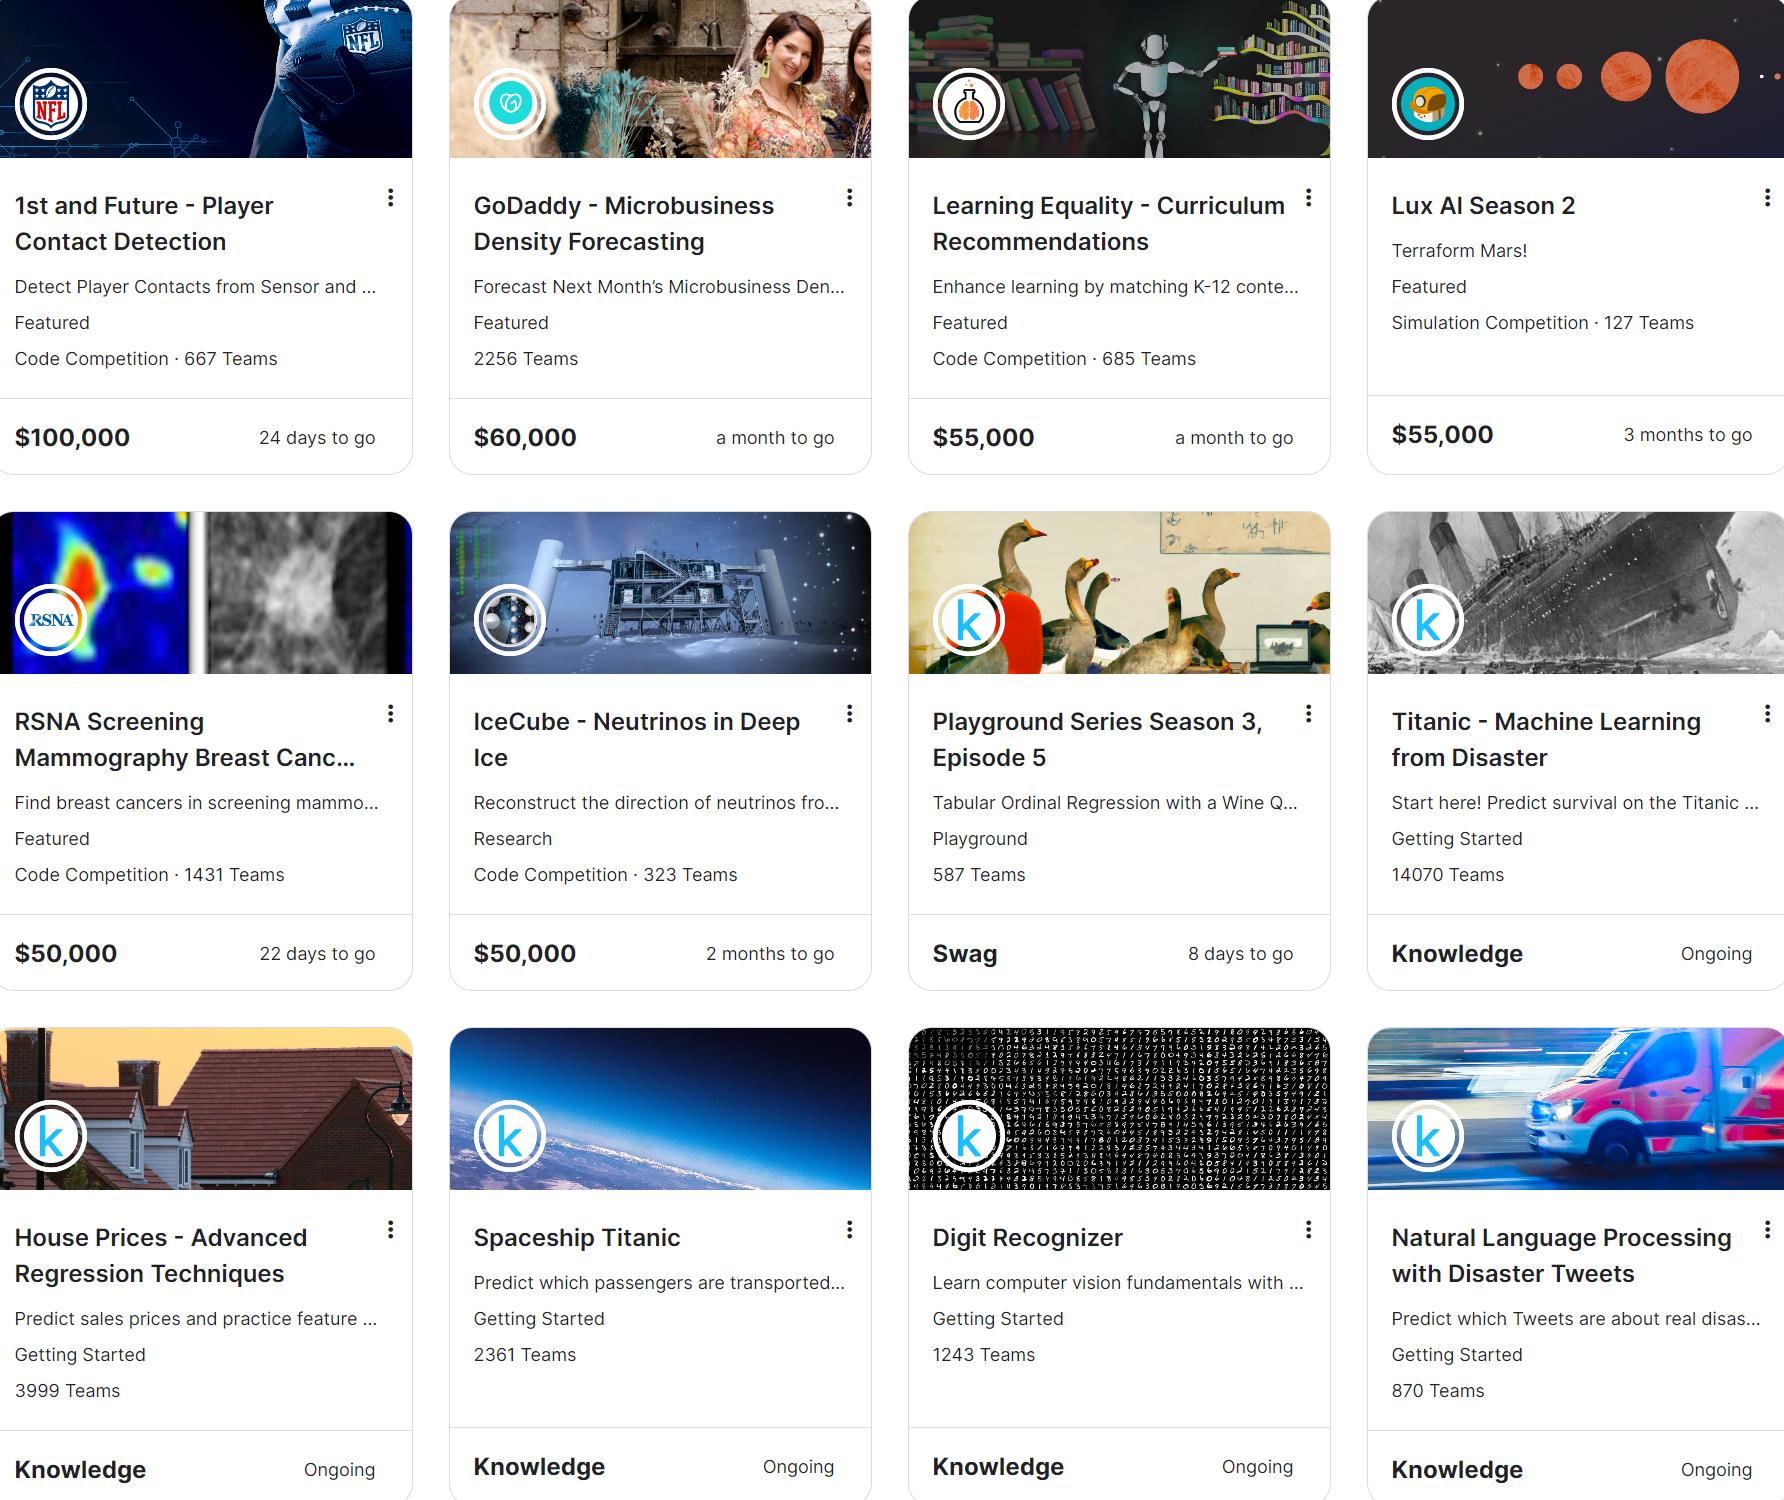This screenshot has height=1500, width=1784.
Task: Click the Kaggle icon on Digit Recognizer card
Action: click(971, 1135)
